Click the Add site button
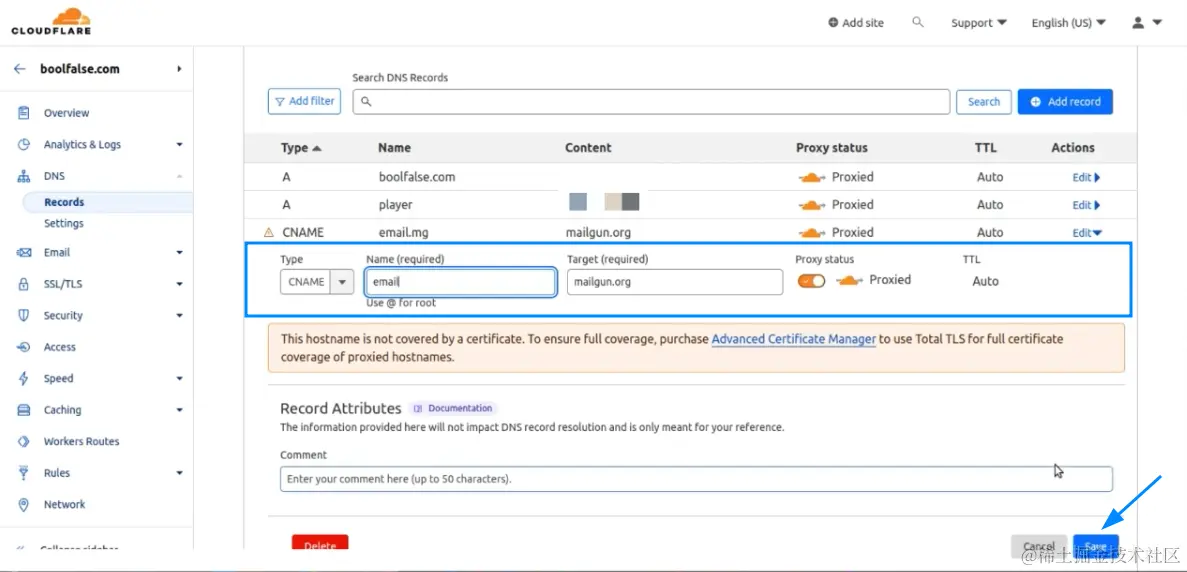 [x=855, y=23]
